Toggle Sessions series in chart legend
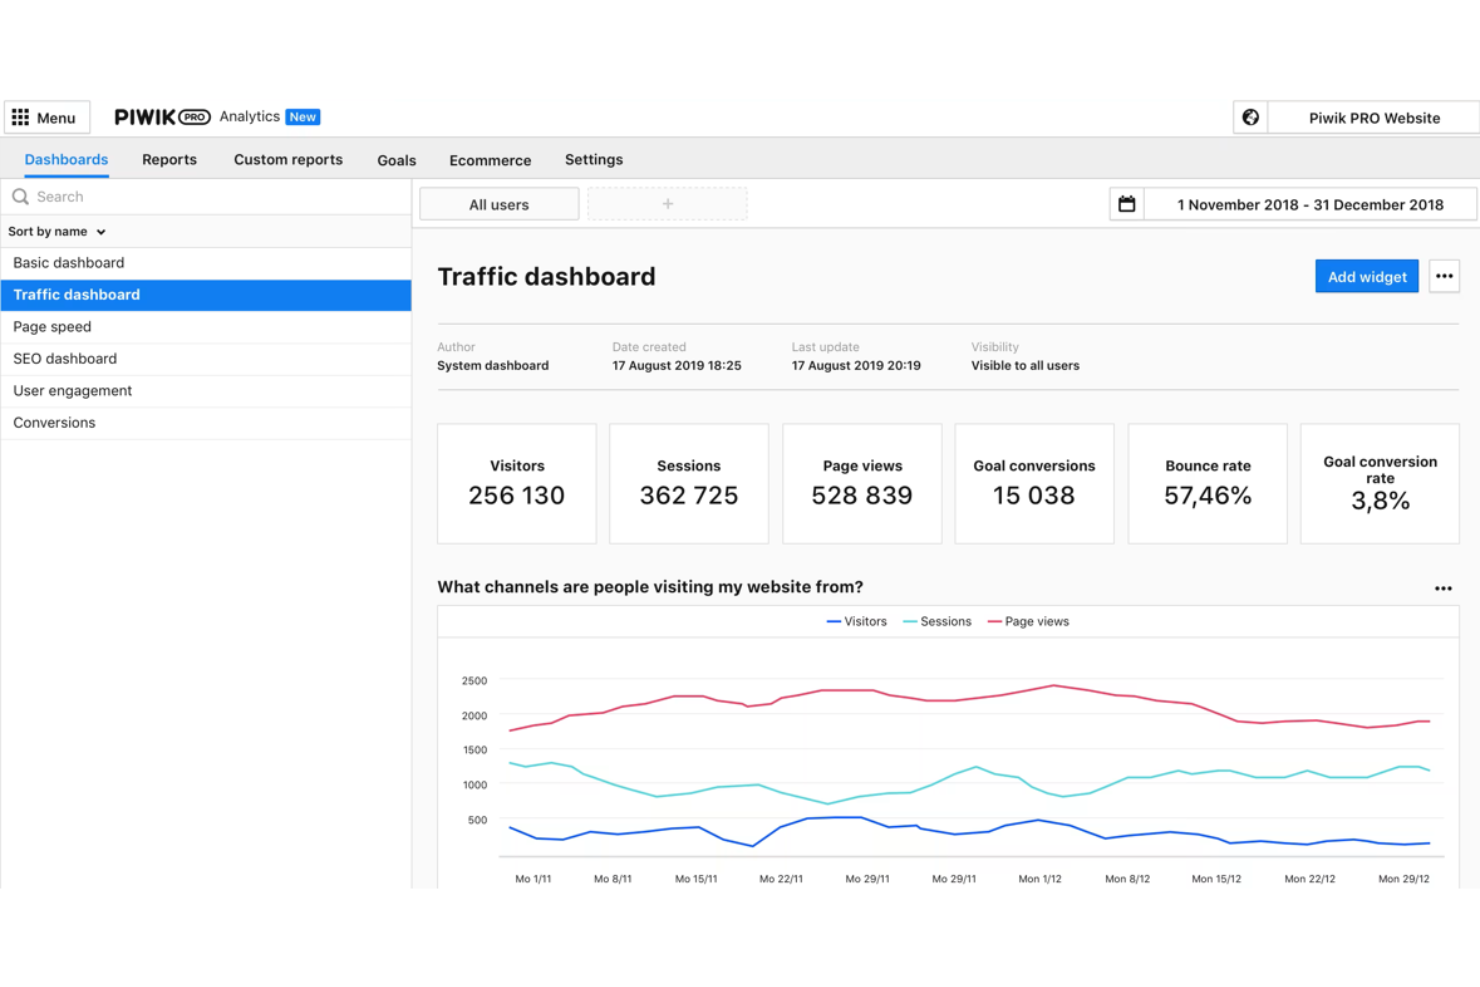This screenshot has width=1480, height=987. pyautogui.click(x=937, y=621)
